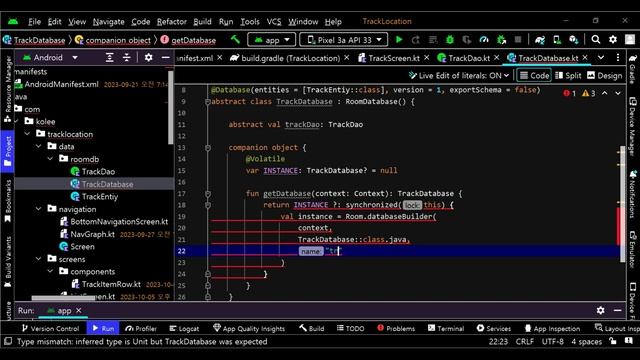640x360 pixels.
Task: Click Collapse All icon in Project panel
Action: (x=127, y=58)
